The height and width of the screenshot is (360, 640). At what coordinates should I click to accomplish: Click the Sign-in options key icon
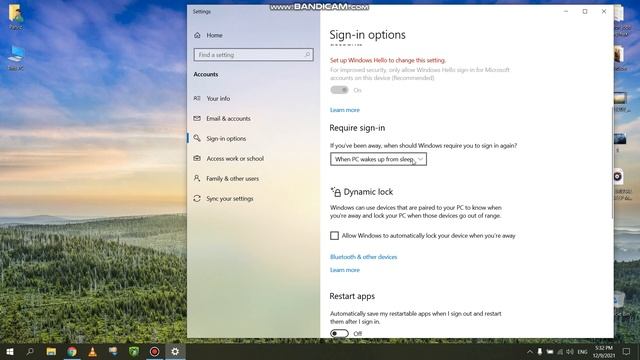tap(197, 138)
